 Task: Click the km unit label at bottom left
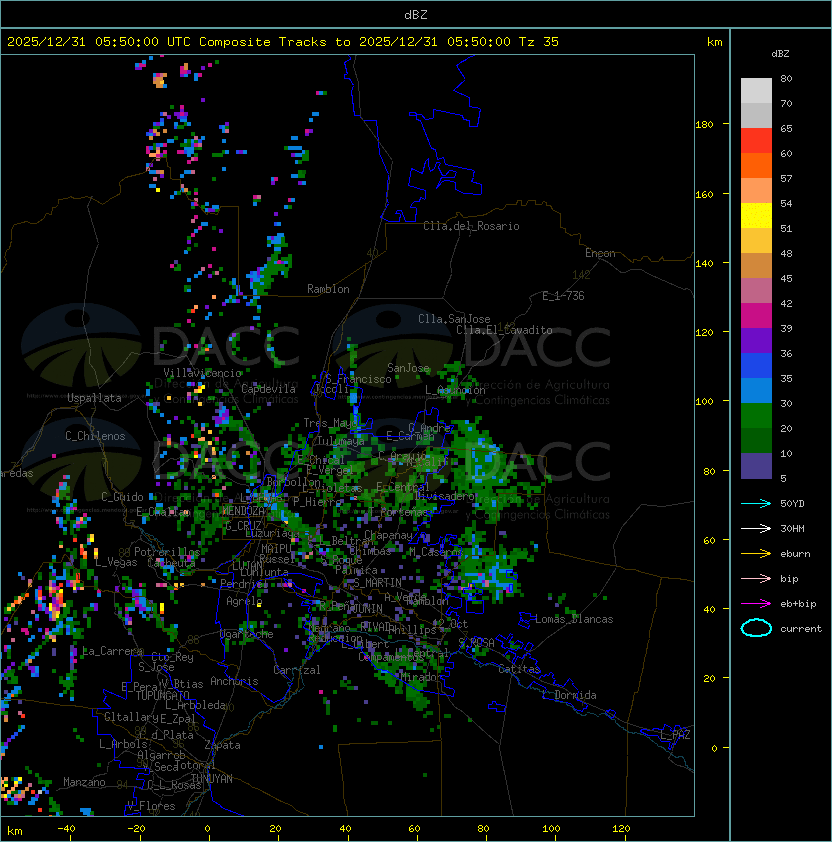15,831
